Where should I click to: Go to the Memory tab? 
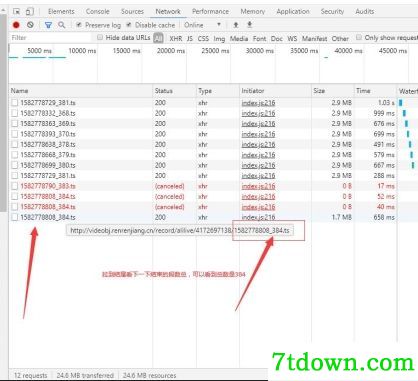click(x=253, y=12)
